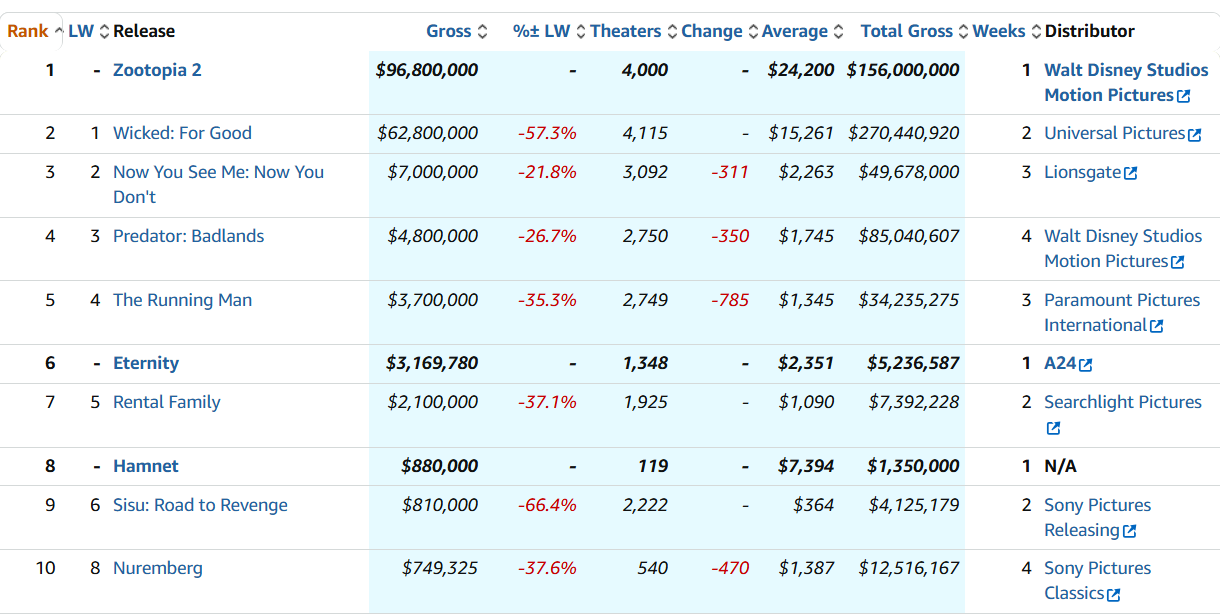Click external link icon next to Universal Pictures
This screenshot has width=1228, height=614.
[x=1194, y=134]
